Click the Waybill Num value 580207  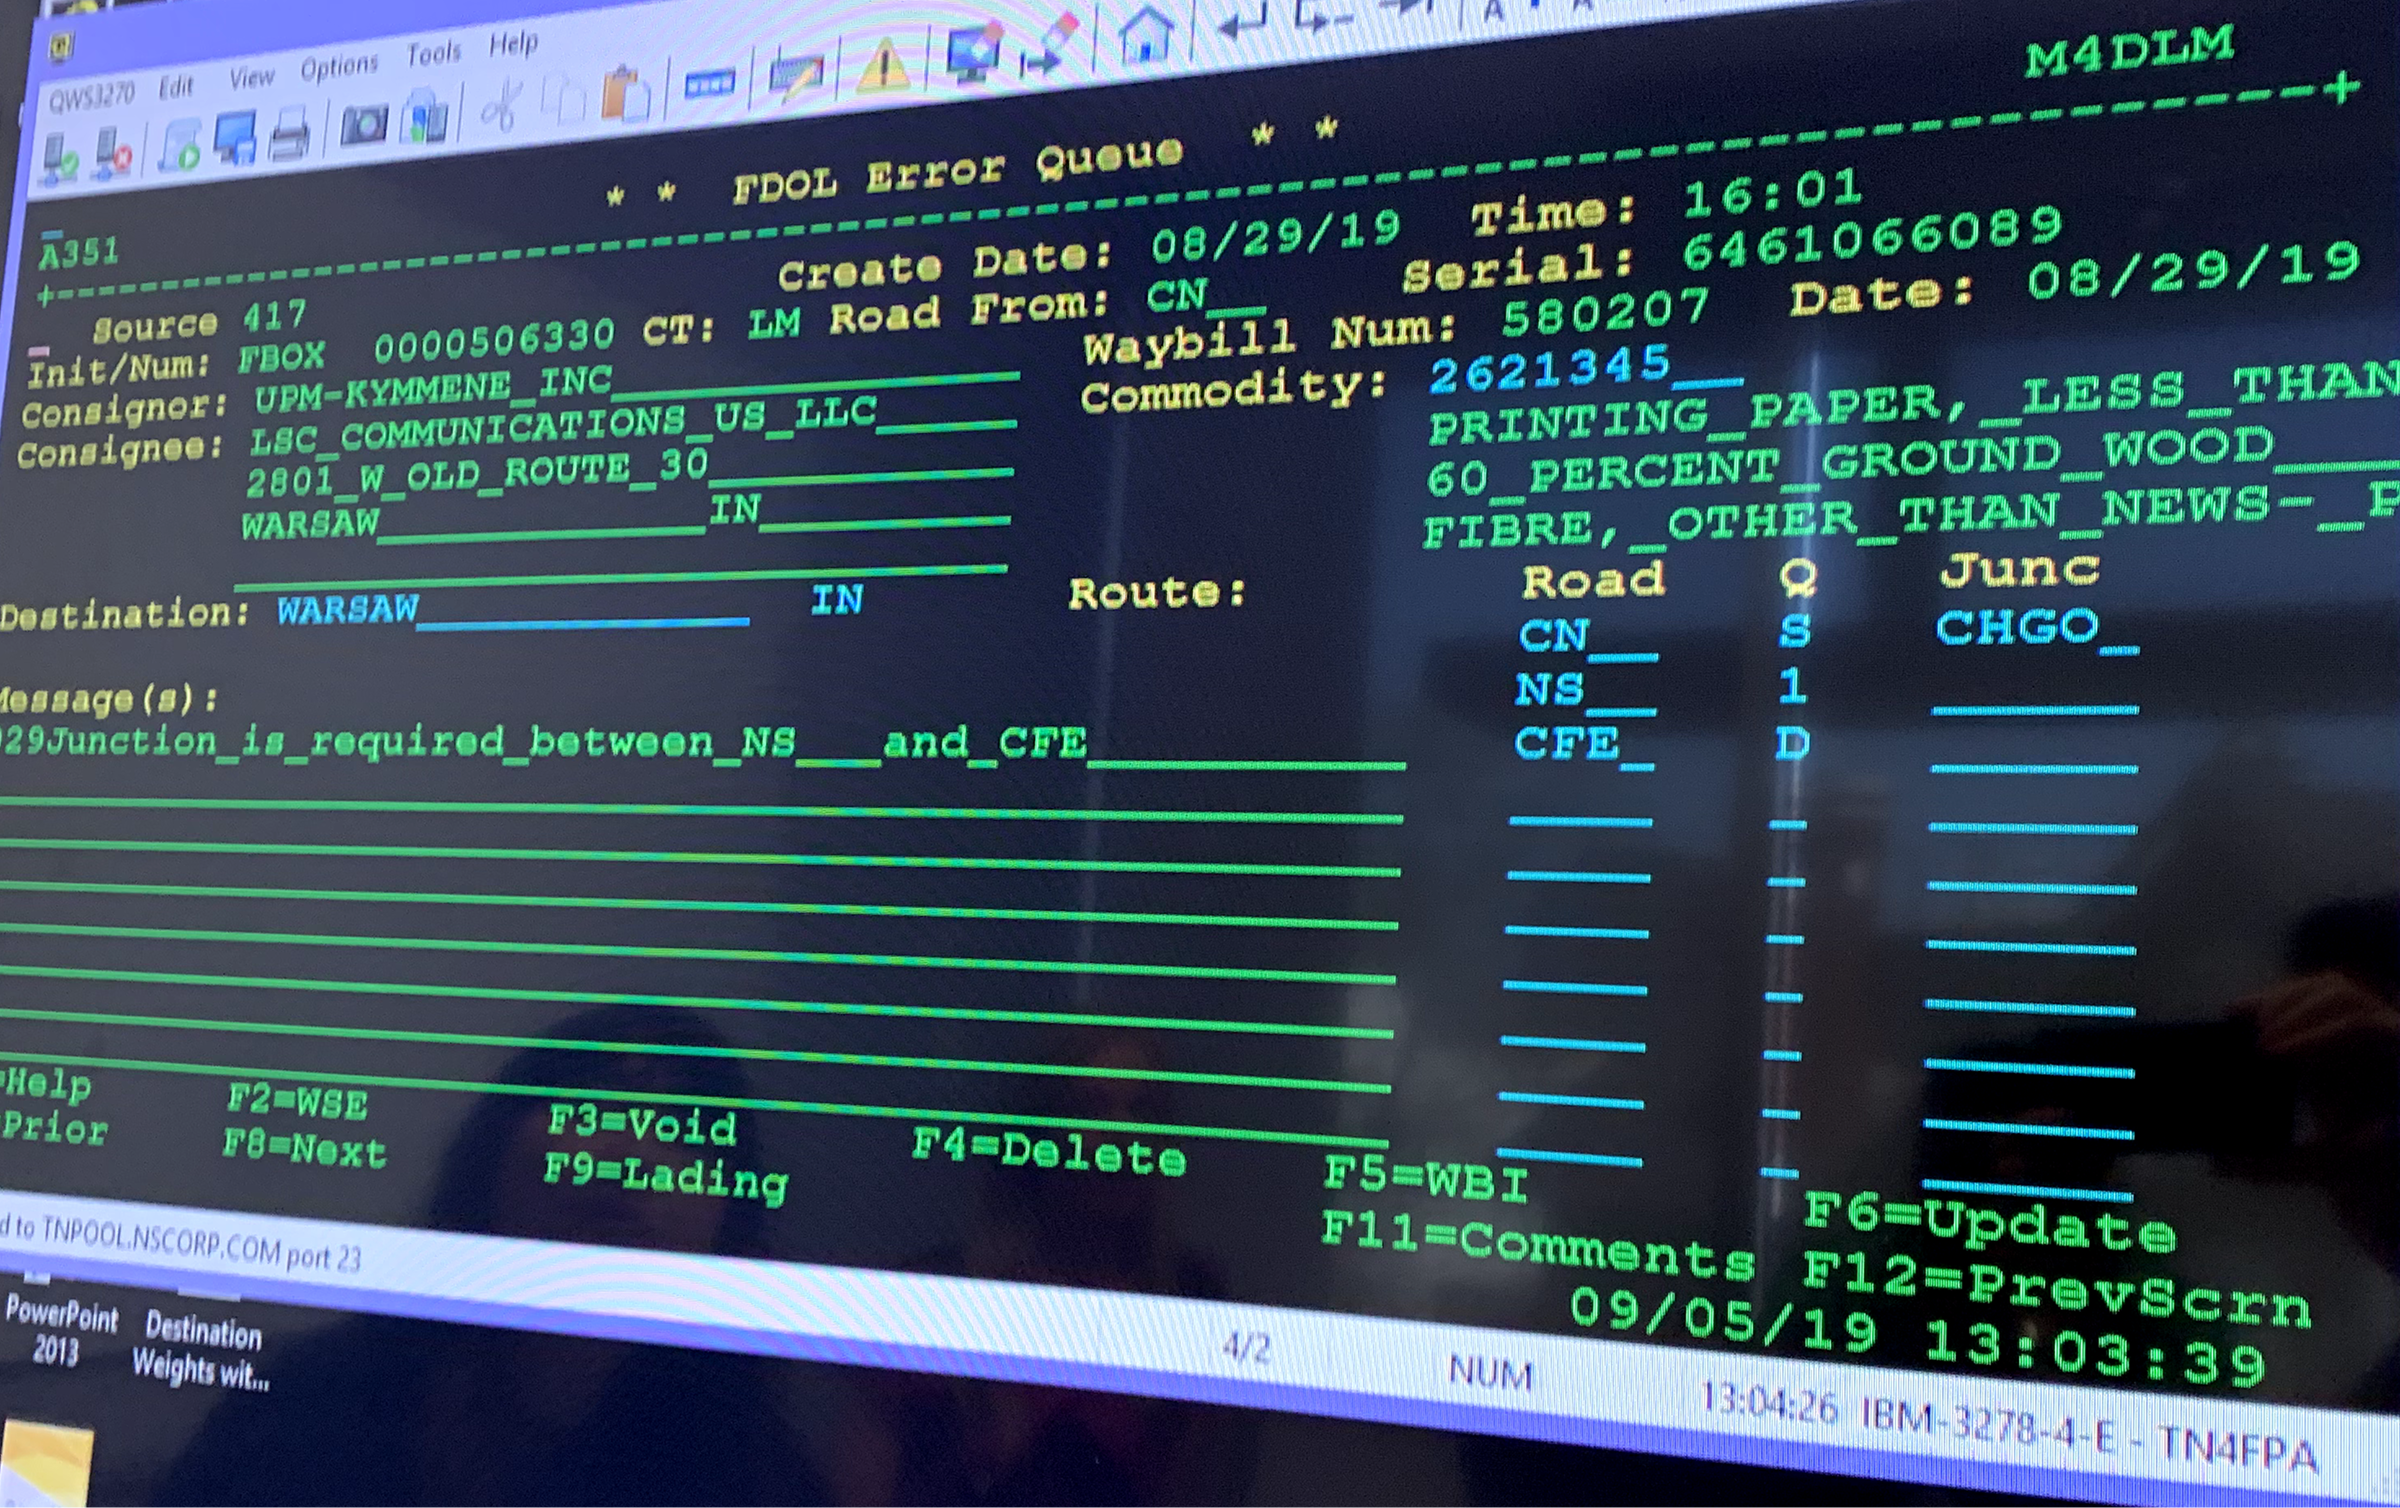[1606, 312]
